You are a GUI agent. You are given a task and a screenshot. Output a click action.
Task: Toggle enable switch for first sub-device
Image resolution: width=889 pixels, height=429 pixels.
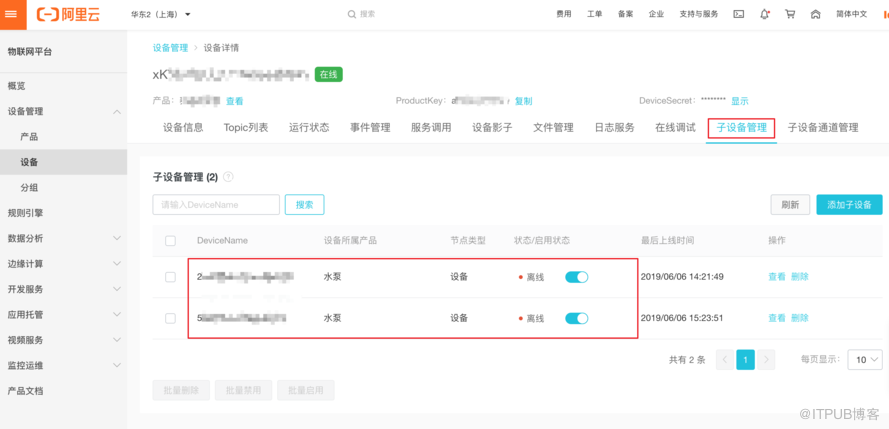click(x=576, y=277)
